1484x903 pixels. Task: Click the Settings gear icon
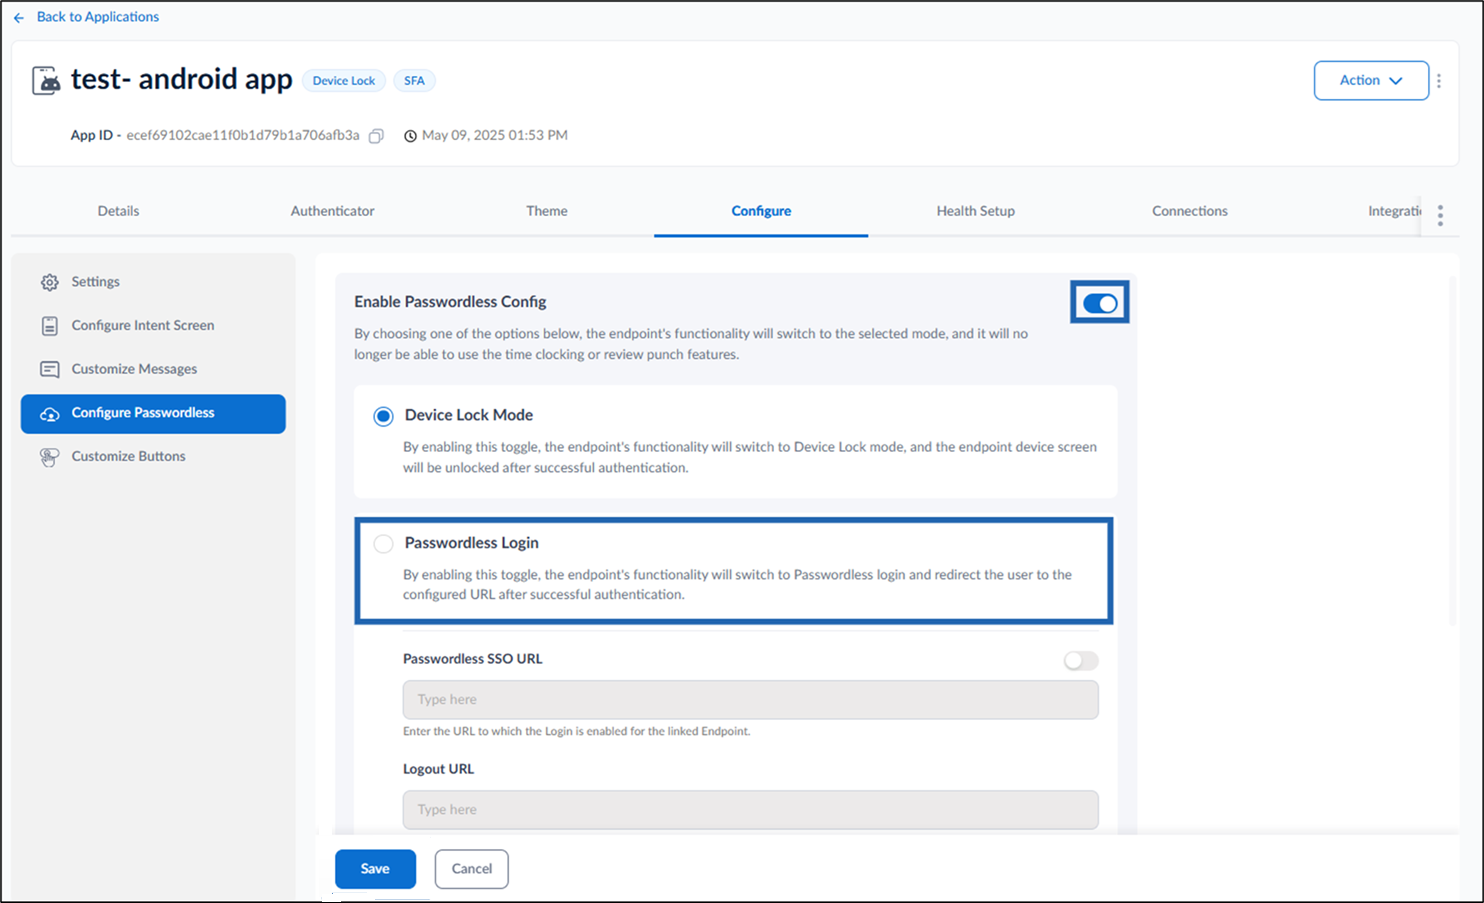pos(49,282)
